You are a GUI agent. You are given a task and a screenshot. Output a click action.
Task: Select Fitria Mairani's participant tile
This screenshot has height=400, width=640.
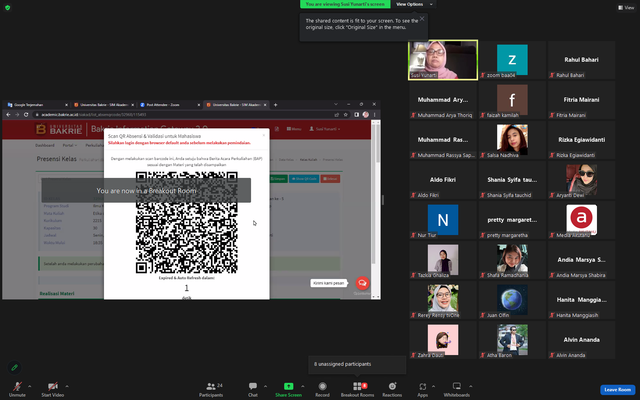(581, 100)
